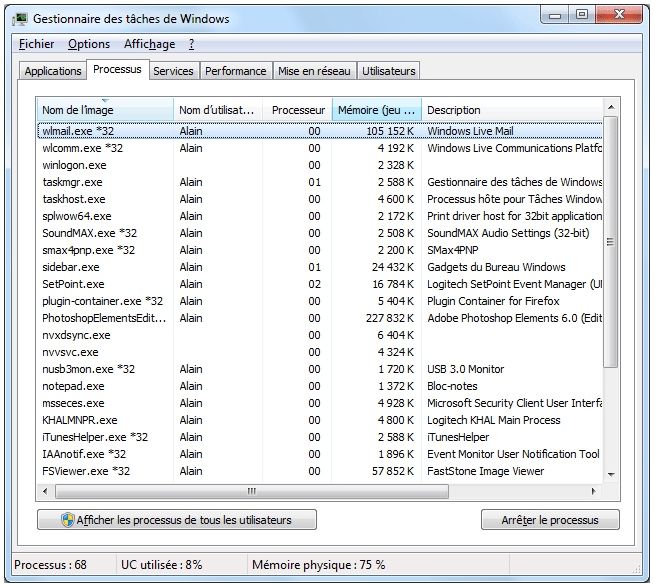Viewport: 655px width, 587px height.
Task: Open the Fichier menu
Action: point(36,44)
